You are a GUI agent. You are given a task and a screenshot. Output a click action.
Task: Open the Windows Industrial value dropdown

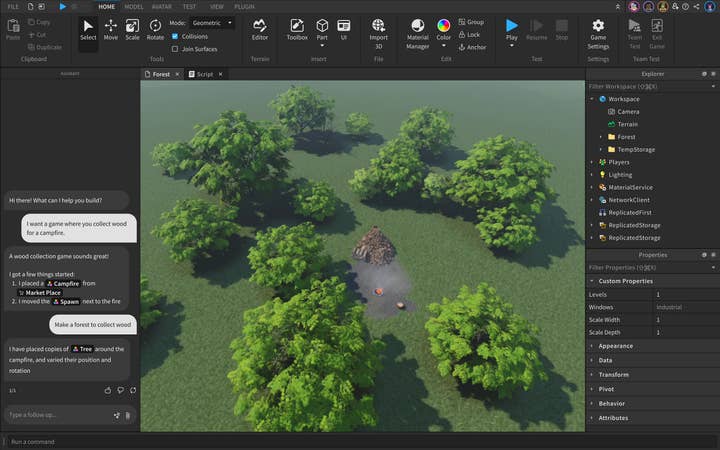[x=686, y=307]
